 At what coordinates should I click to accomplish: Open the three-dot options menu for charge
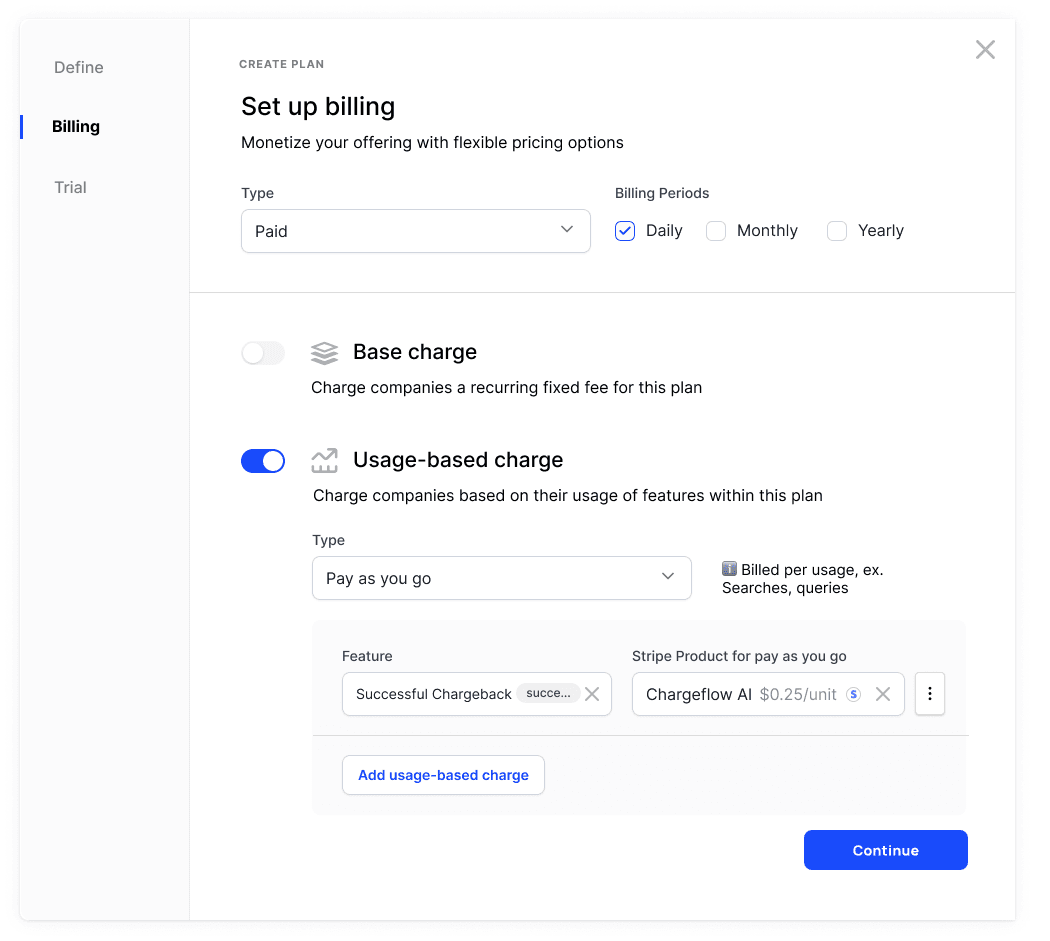[x=930, y=694]
